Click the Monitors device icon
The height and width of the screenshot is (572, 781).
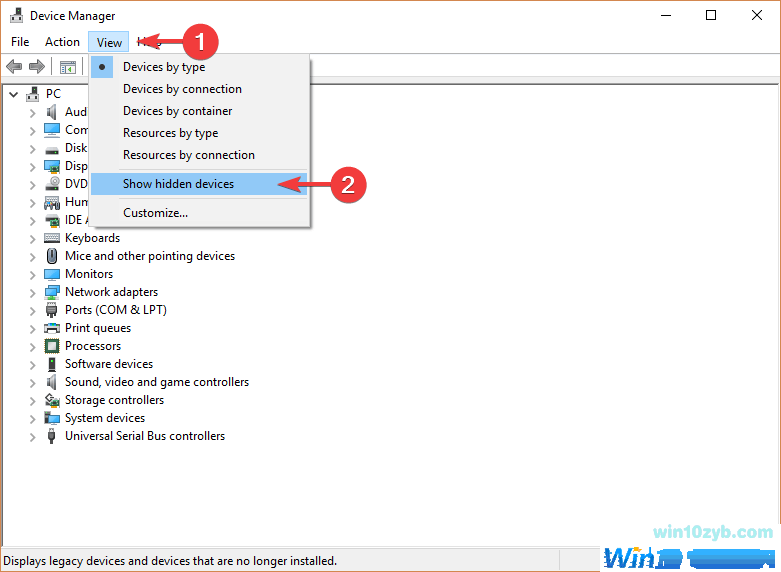[52, 274]
